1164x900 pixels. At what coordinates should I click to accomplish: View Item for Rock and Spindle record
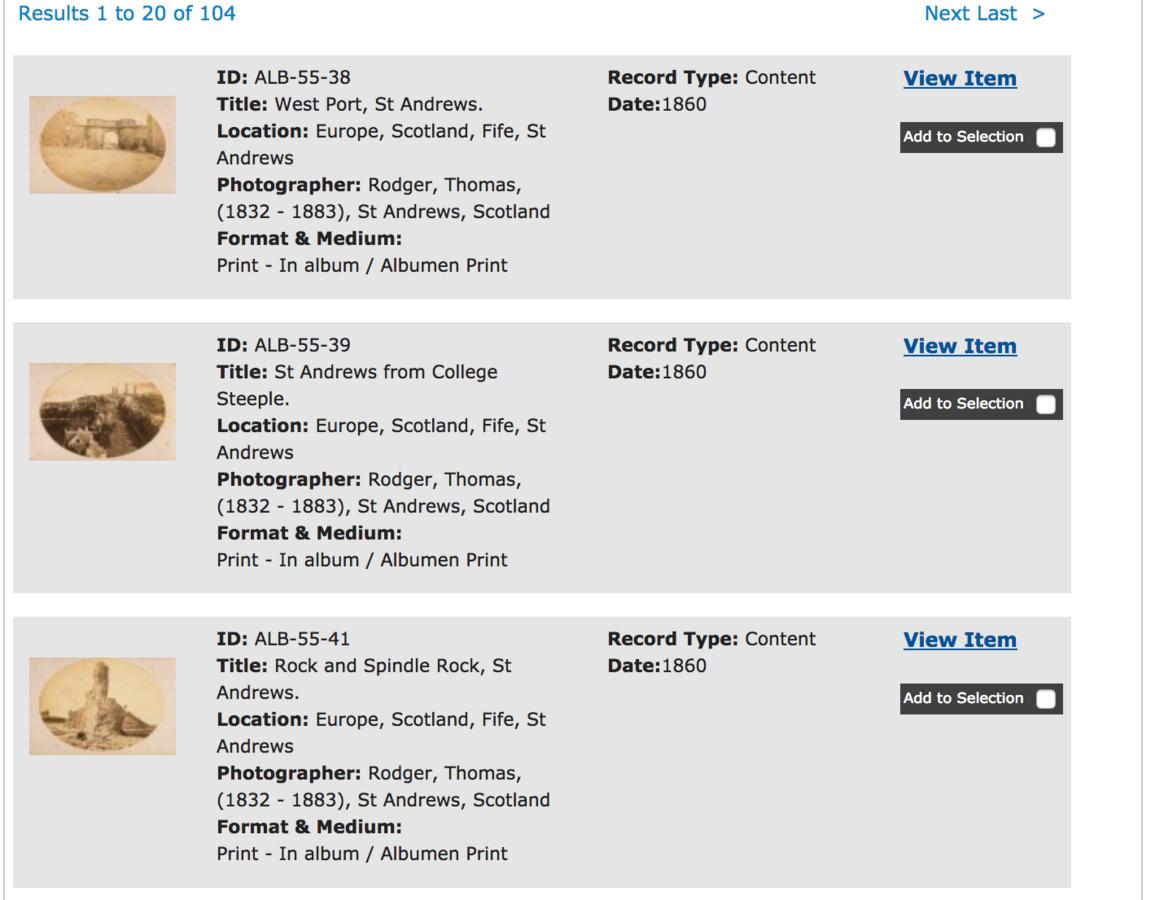(960, 639)
